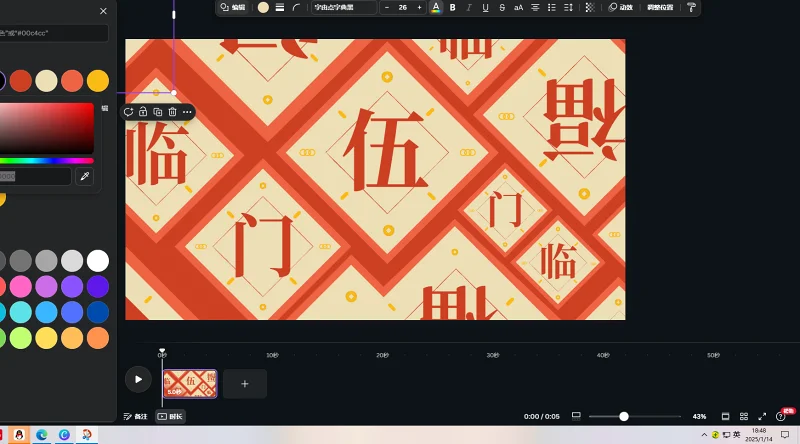Toggle uppercase aA formatting

518,7
